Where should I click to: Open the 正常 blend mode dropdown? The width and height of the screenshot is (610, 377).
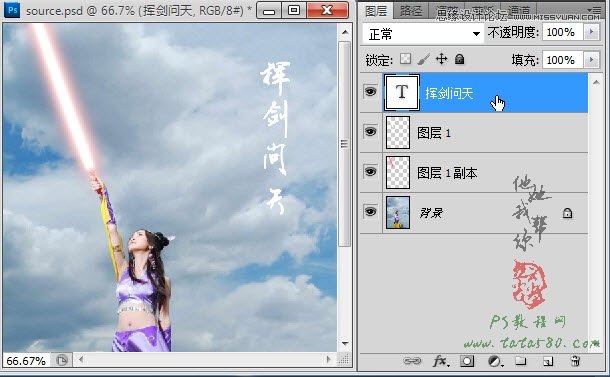tap(423, 34)
